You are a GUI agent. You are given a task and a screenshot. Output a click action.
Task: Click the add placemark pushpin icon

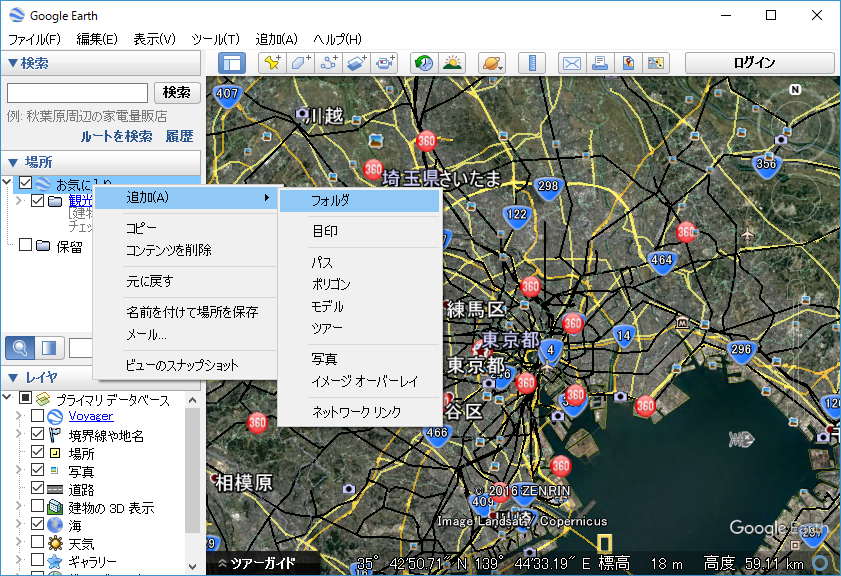click(x=272, y=63)
